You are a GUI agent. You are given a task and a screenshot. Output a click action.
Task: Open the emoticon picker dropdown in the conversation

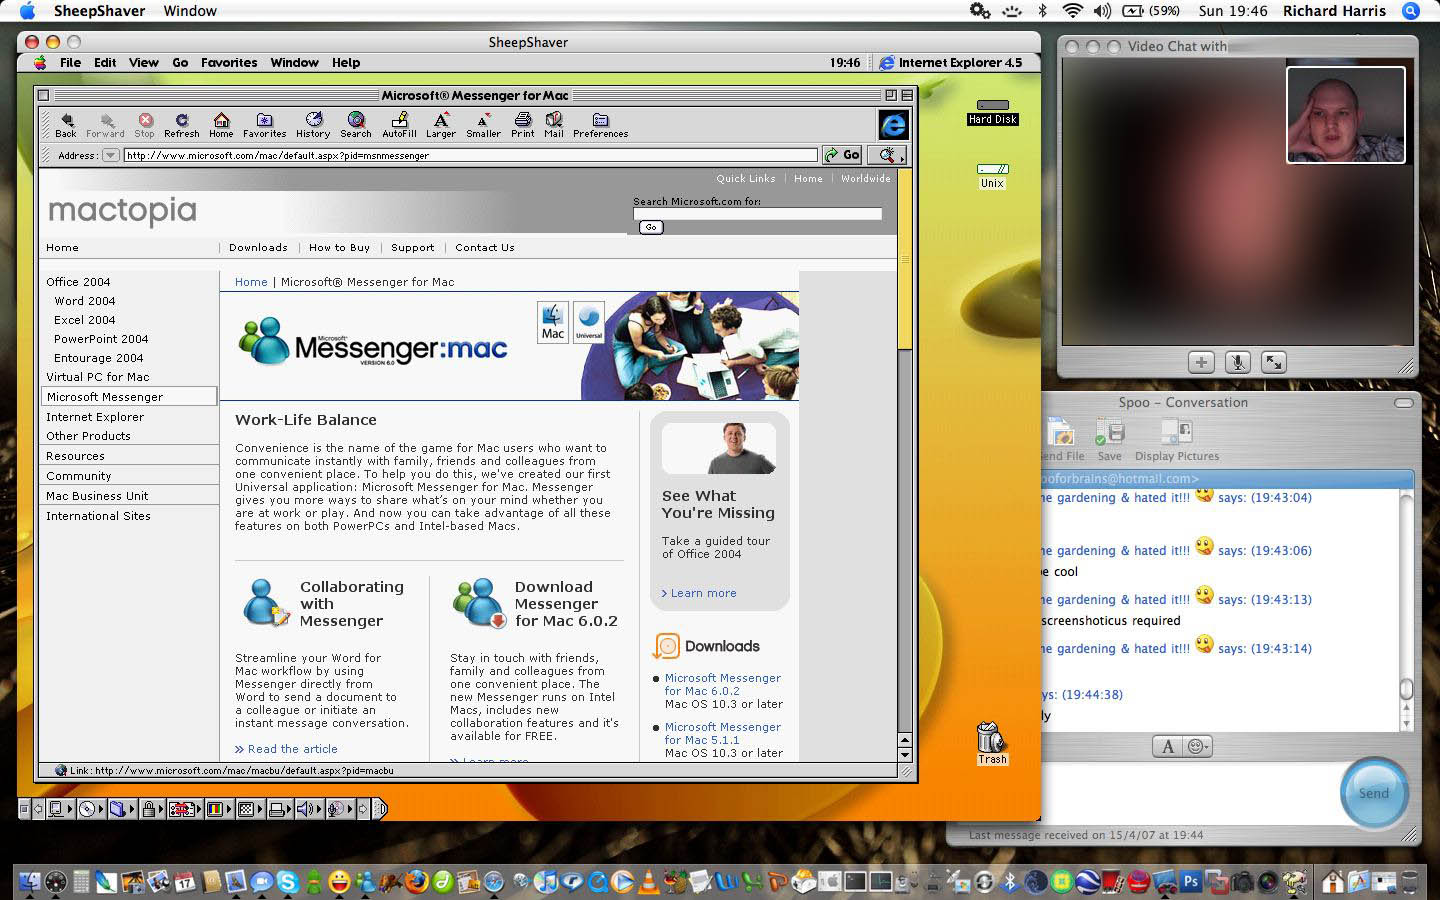tap(1198, 746)
